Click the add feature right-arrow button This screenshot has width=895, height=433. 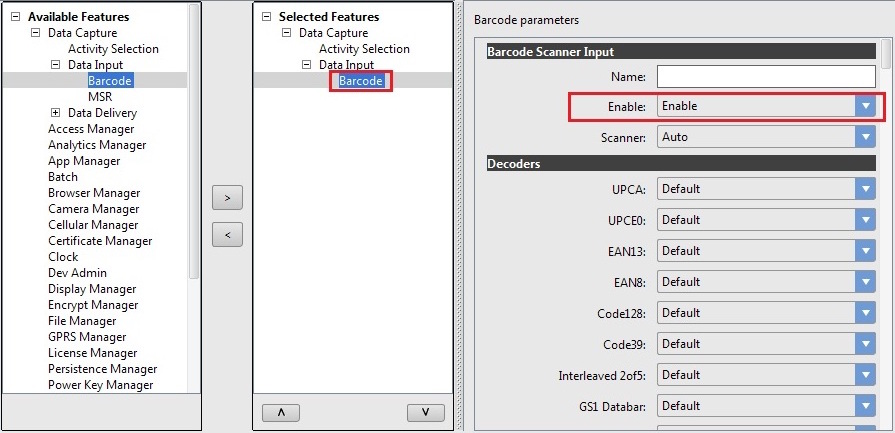click(x=227, y=198)
